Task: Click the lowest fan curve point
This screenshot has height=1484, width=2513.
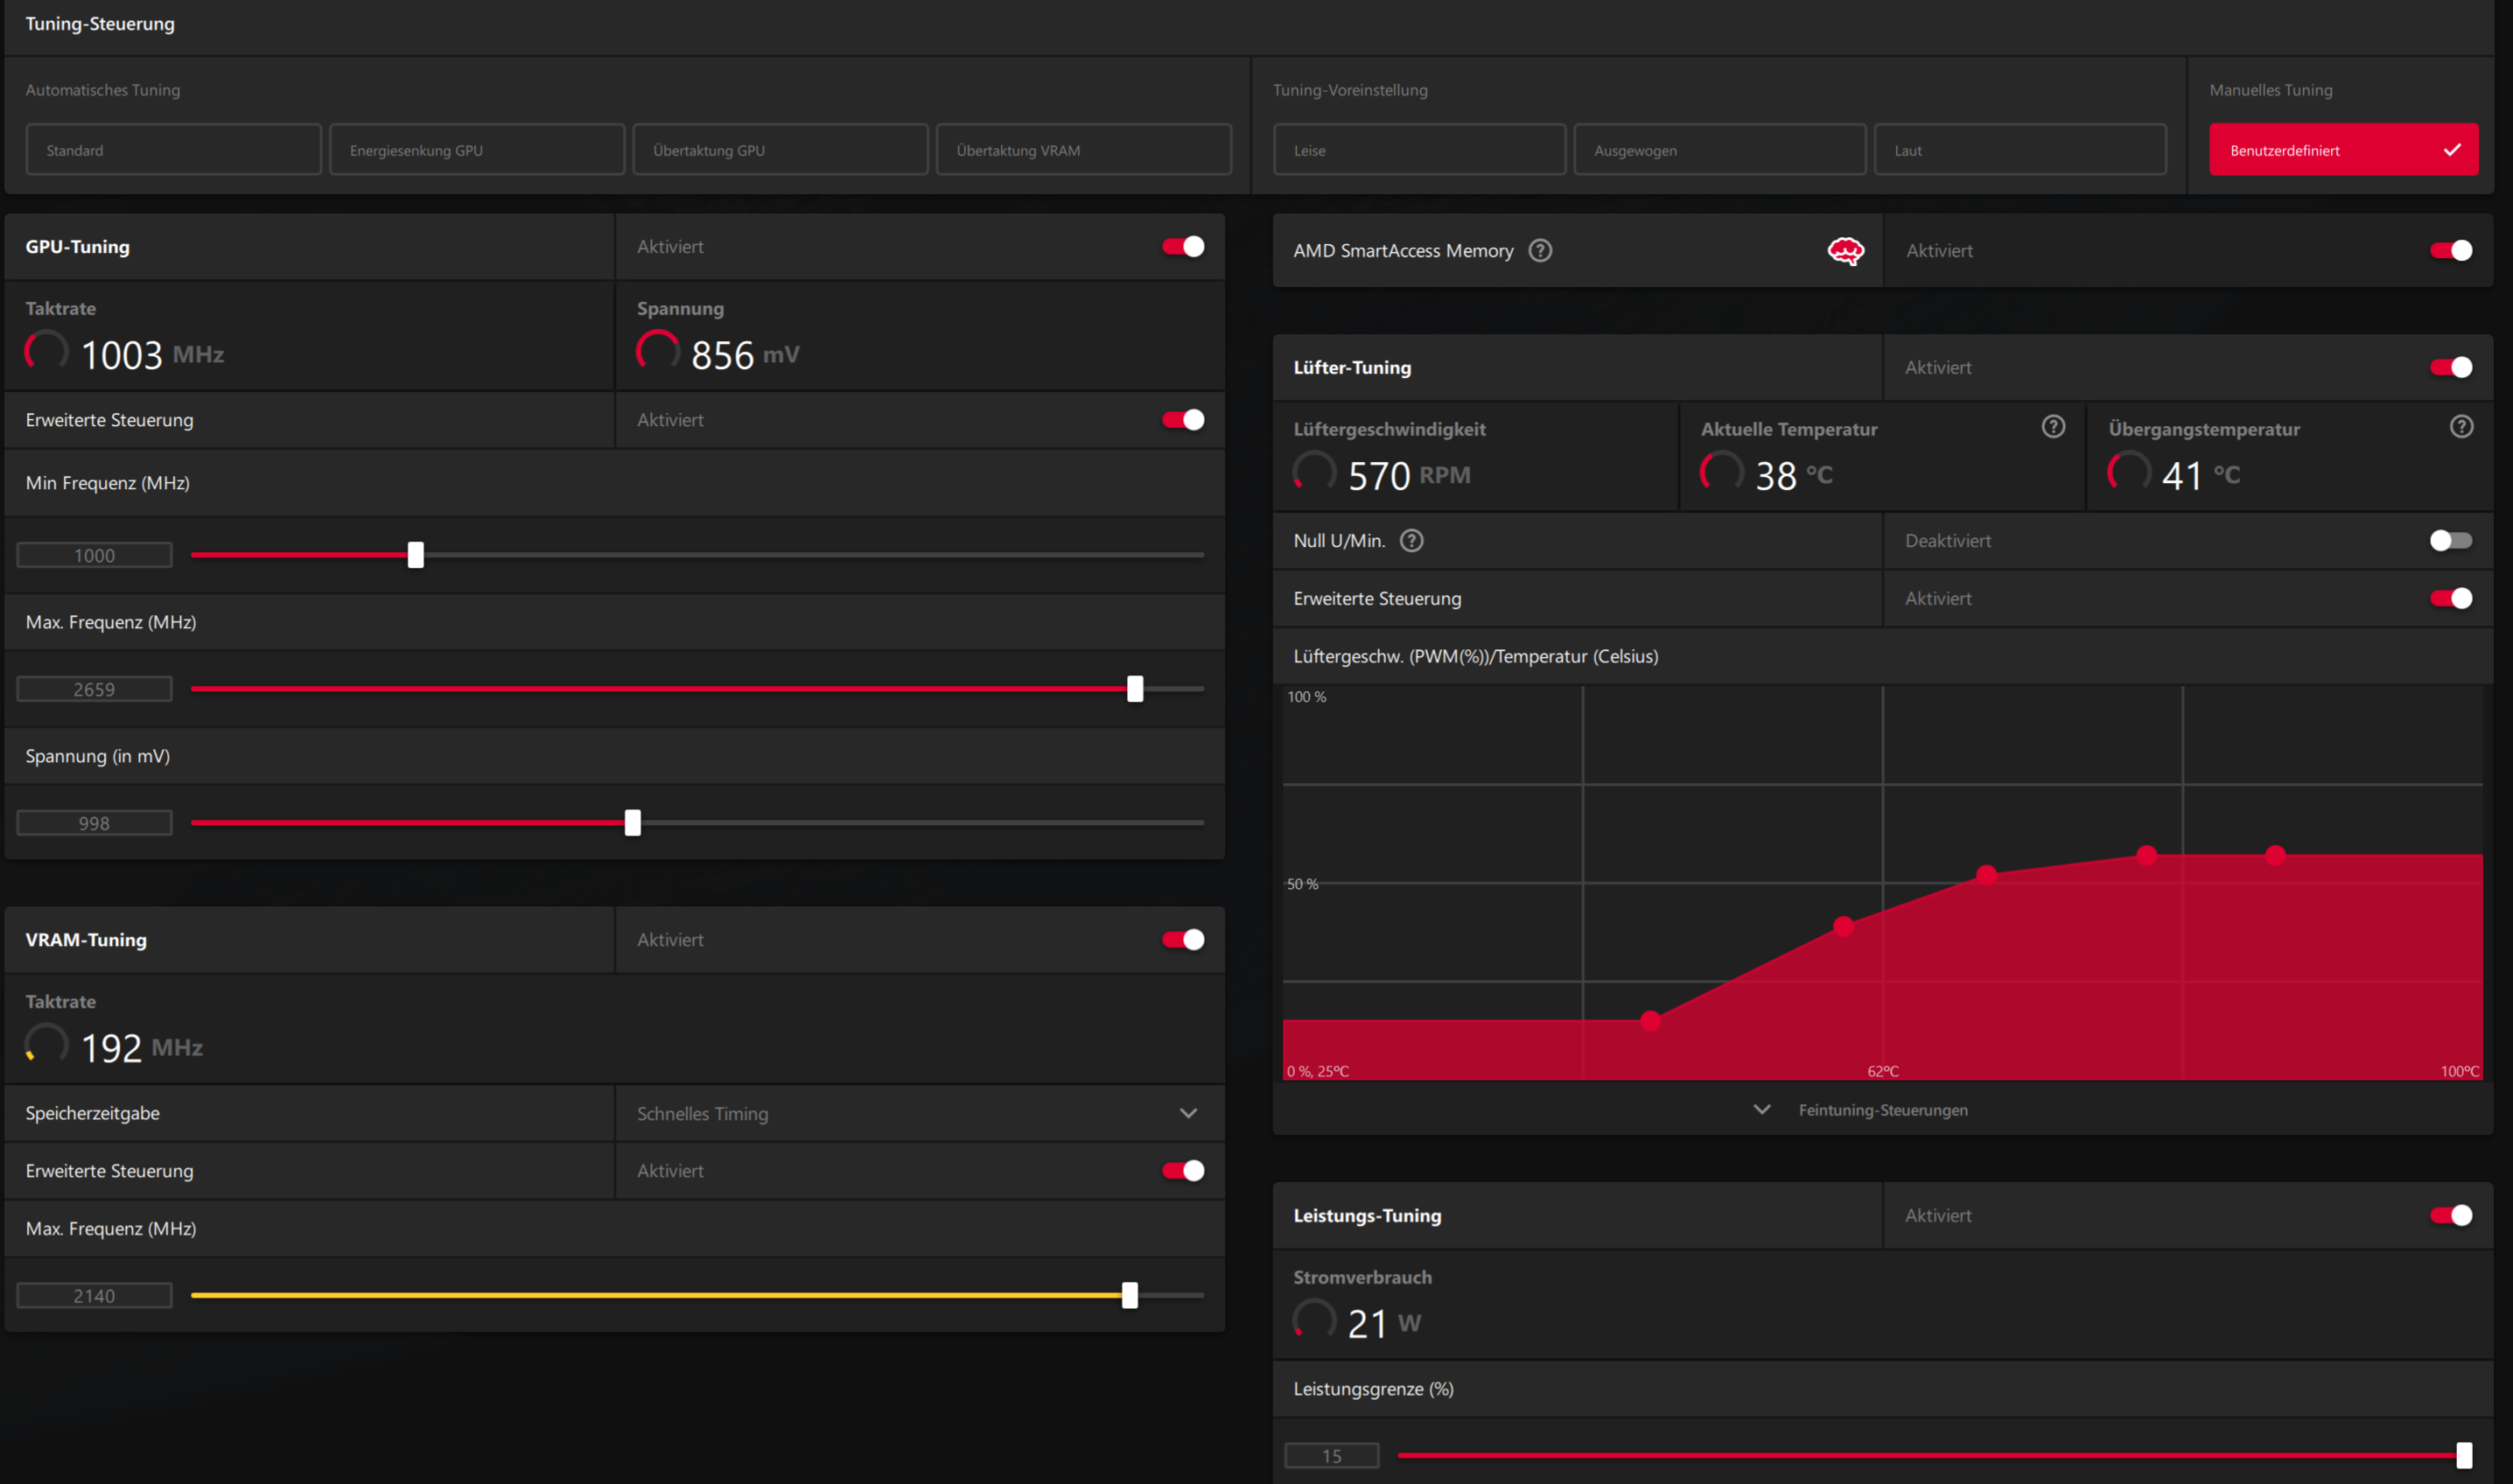Action: [x=1651, y=1021]
